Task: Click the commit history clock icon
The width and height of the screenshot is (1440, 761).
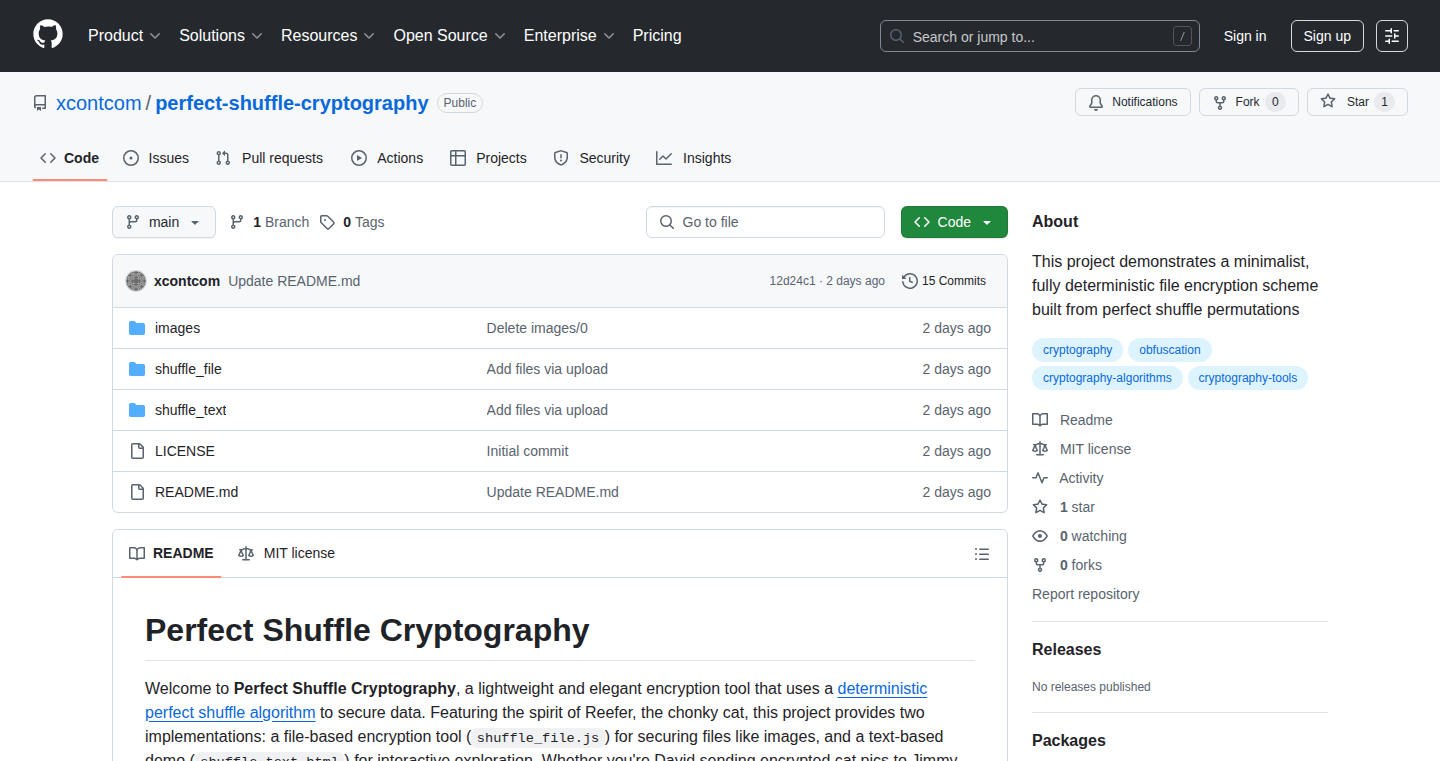Action: point(909,281)
